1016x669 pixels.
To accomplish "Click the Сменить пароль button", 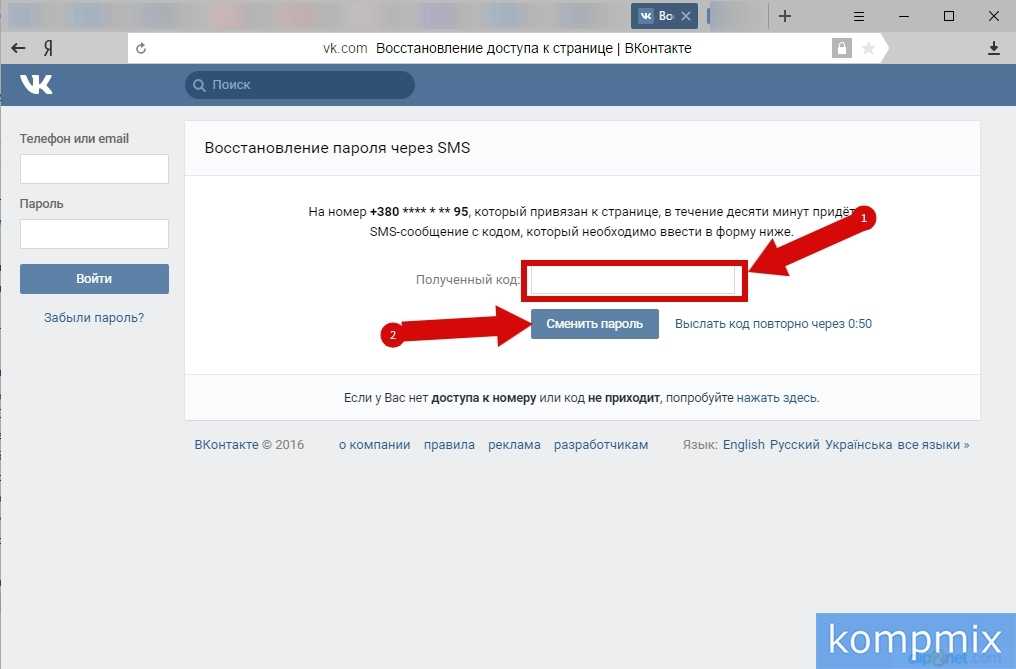I will pos(595,323).
